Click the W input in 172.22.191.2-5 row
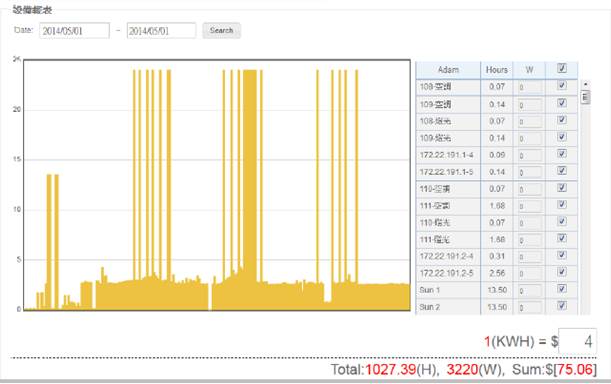Screen dimensions: 611x384 tap(530, 274)
